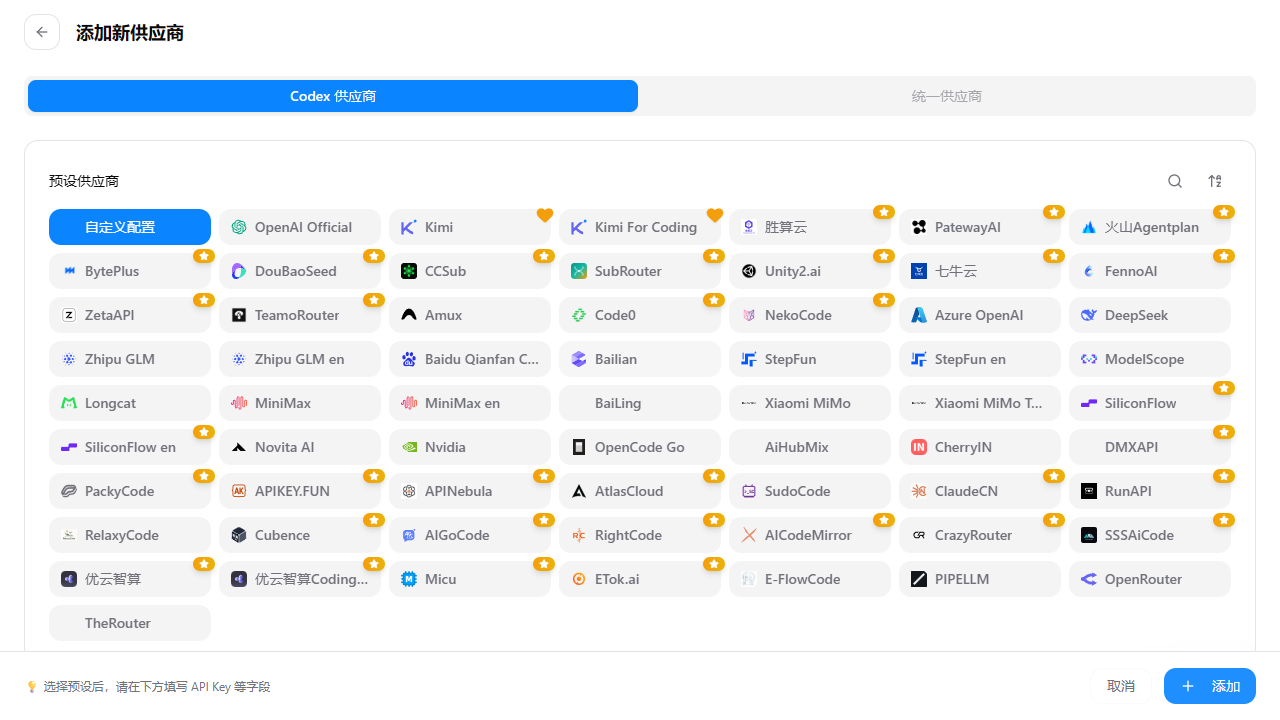Choose the PackyCode provider
The width and height of the screenshot is (1280, 720).
coord(130,491)
